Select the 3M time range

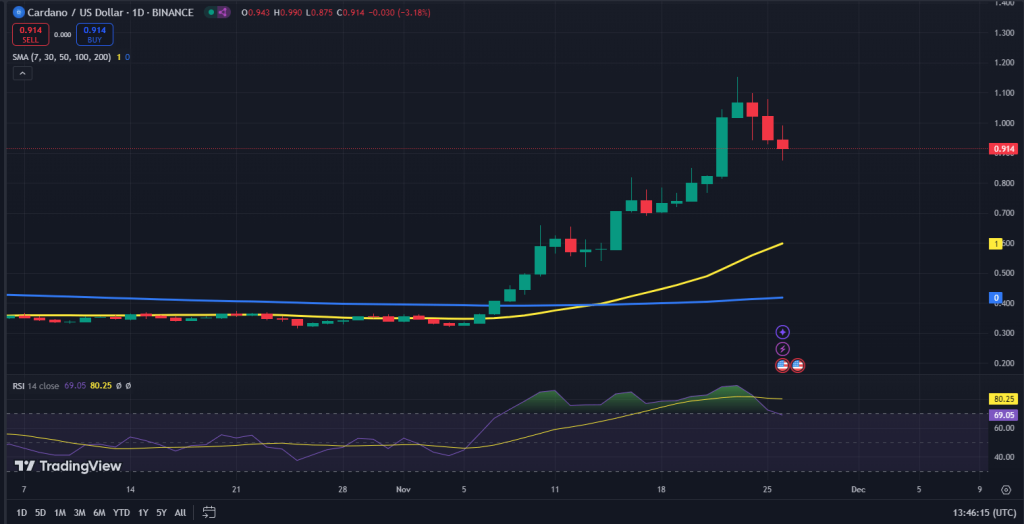(80, 512)
